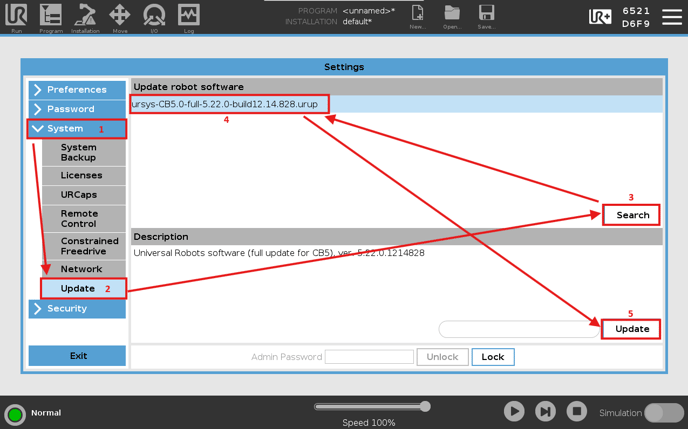Start program with Play button

(514, 411)
